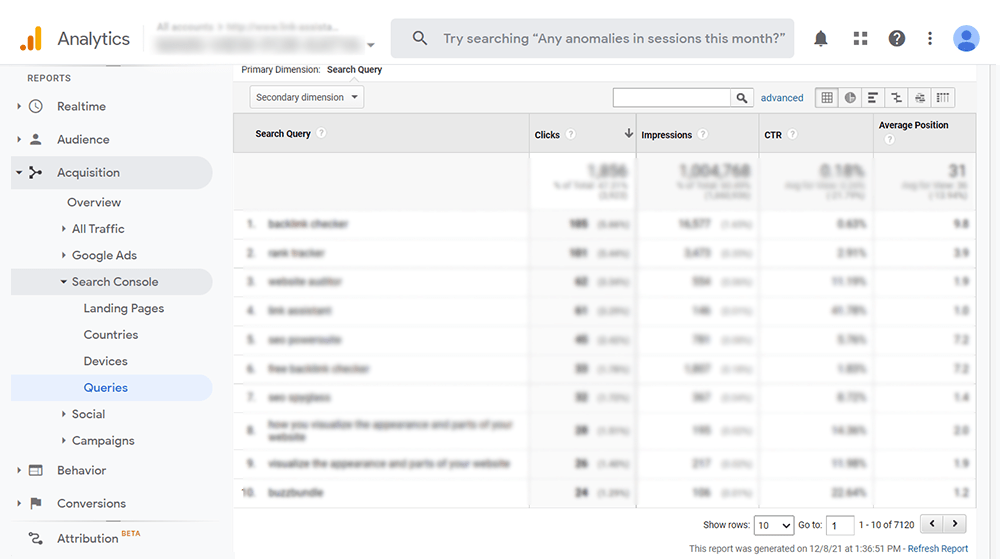Image resolution: width=1000 pixels, height=559 pixels.
Task: Expand the Audience reports section
Action: click(x=83, y=140)
